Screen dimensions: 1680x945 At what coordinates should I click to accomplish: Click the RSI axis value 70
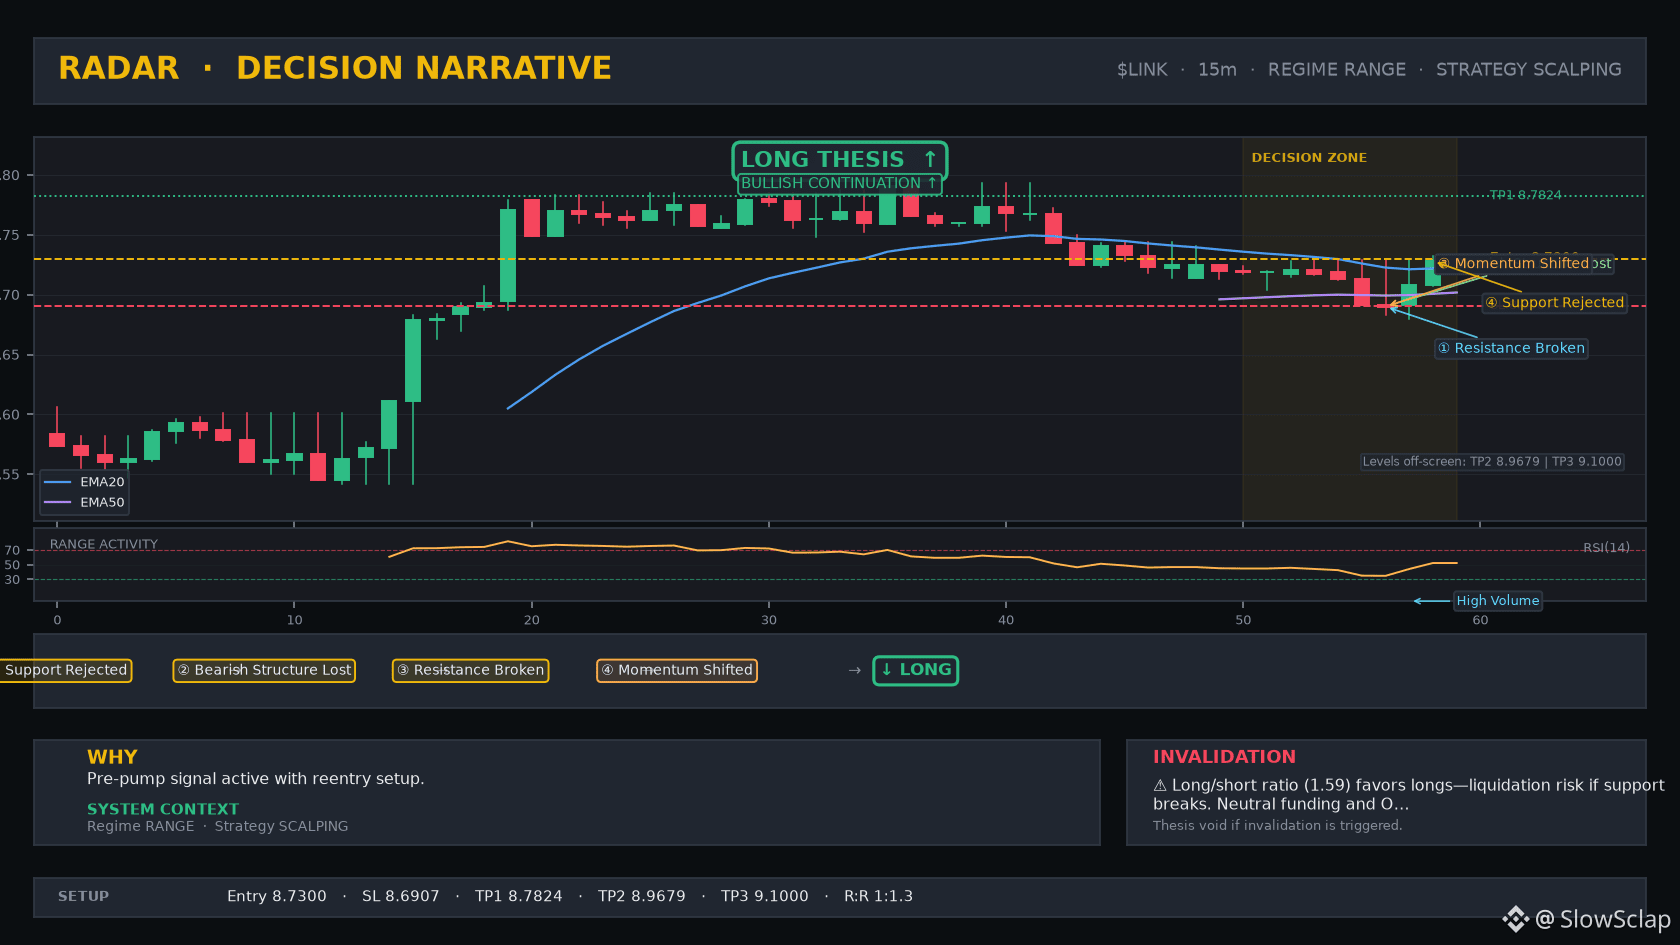[x=12, y=550]
